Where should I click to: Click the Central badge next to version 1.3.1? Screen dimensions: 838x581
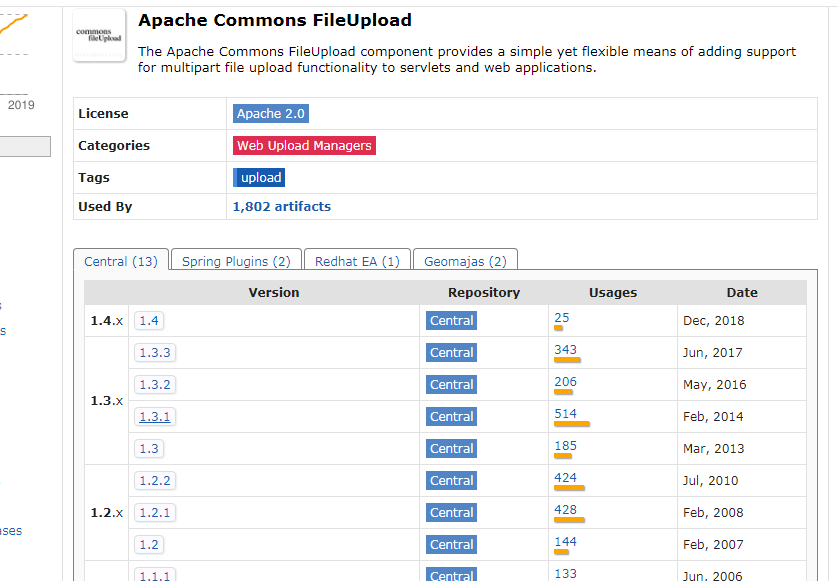coord(451,416)
